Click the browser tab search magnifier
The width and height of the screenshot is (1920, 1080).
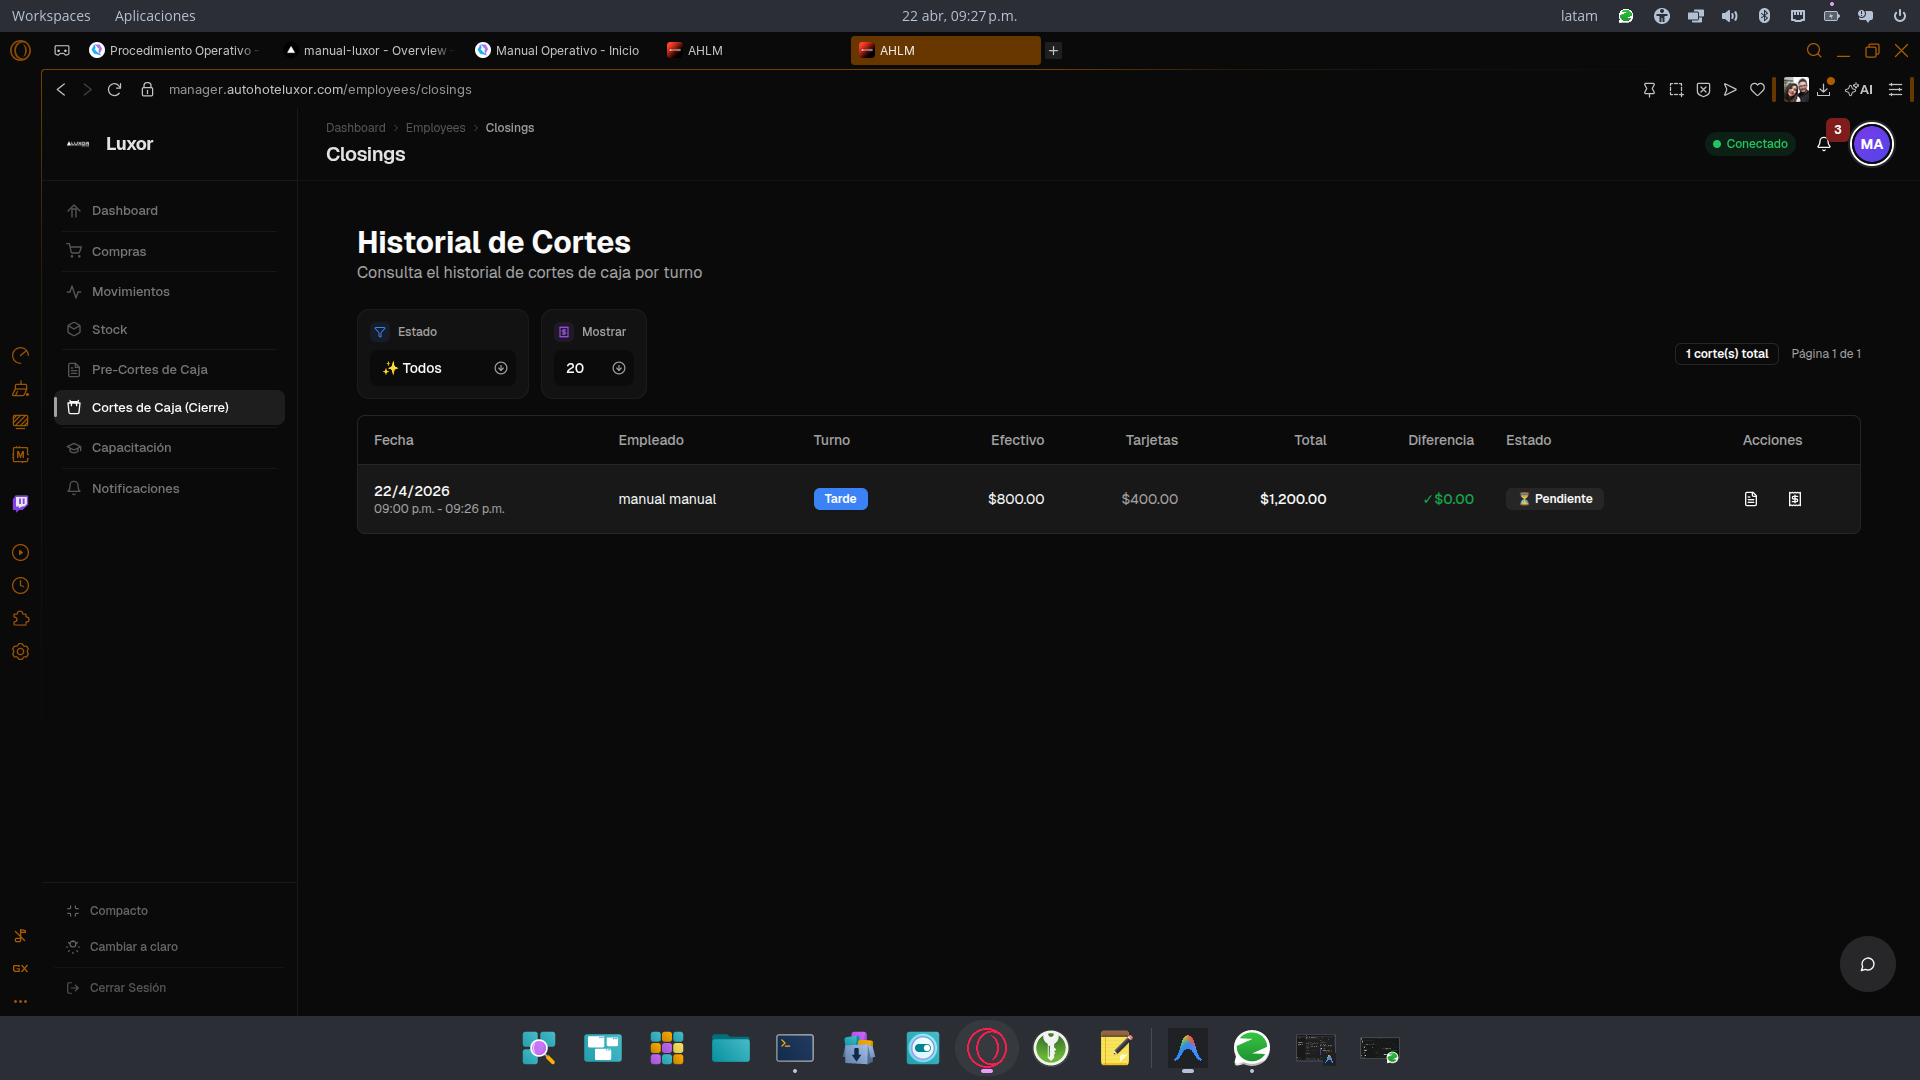pyautogui.click(x=1814, y=50)
